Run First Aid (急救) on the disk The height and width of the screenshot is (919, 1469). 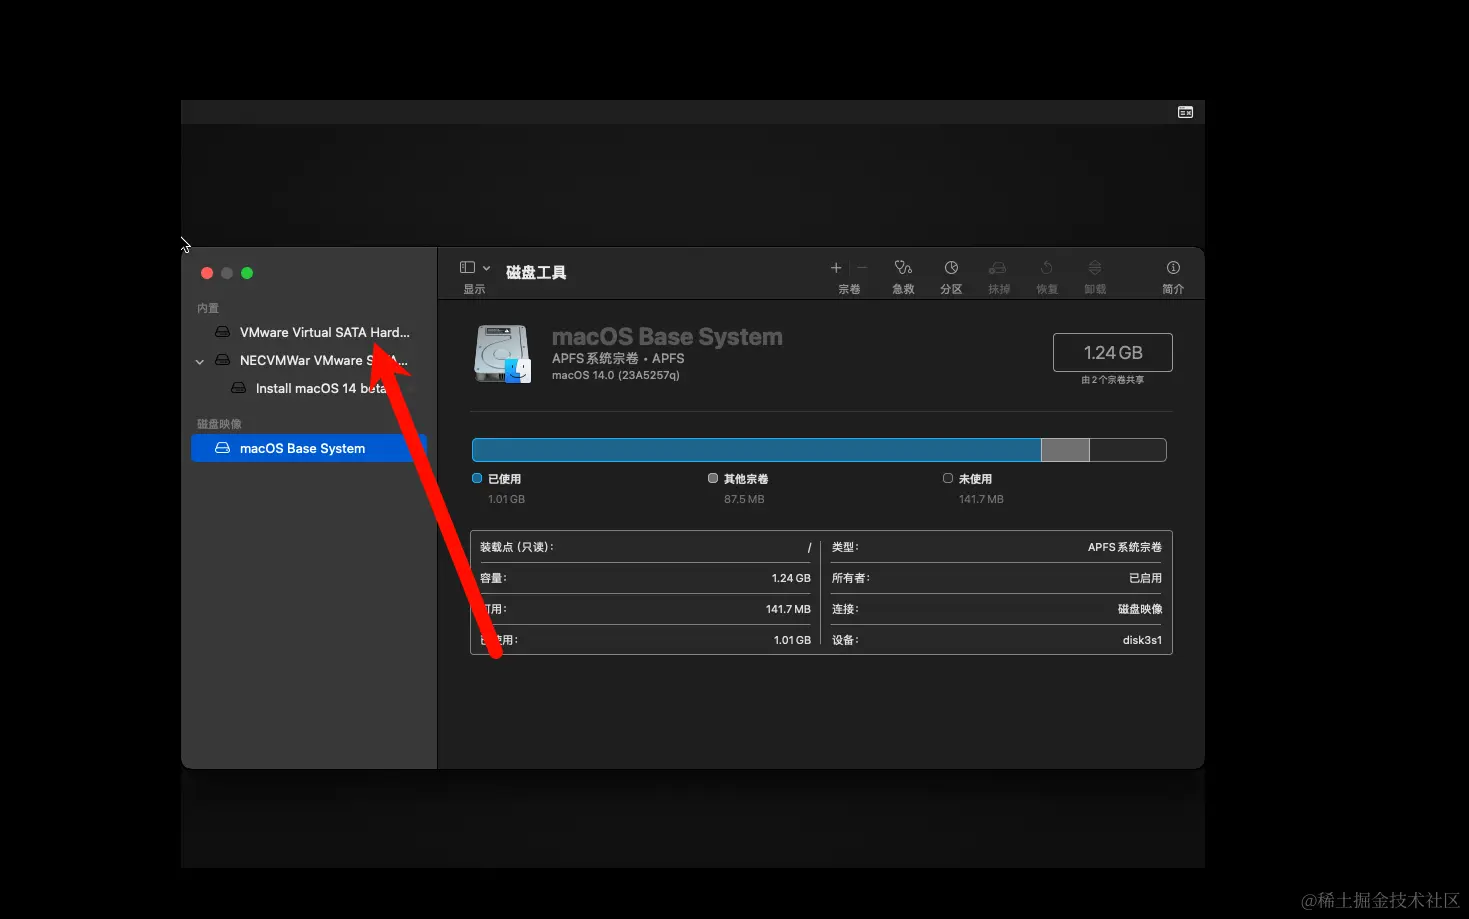903,267
